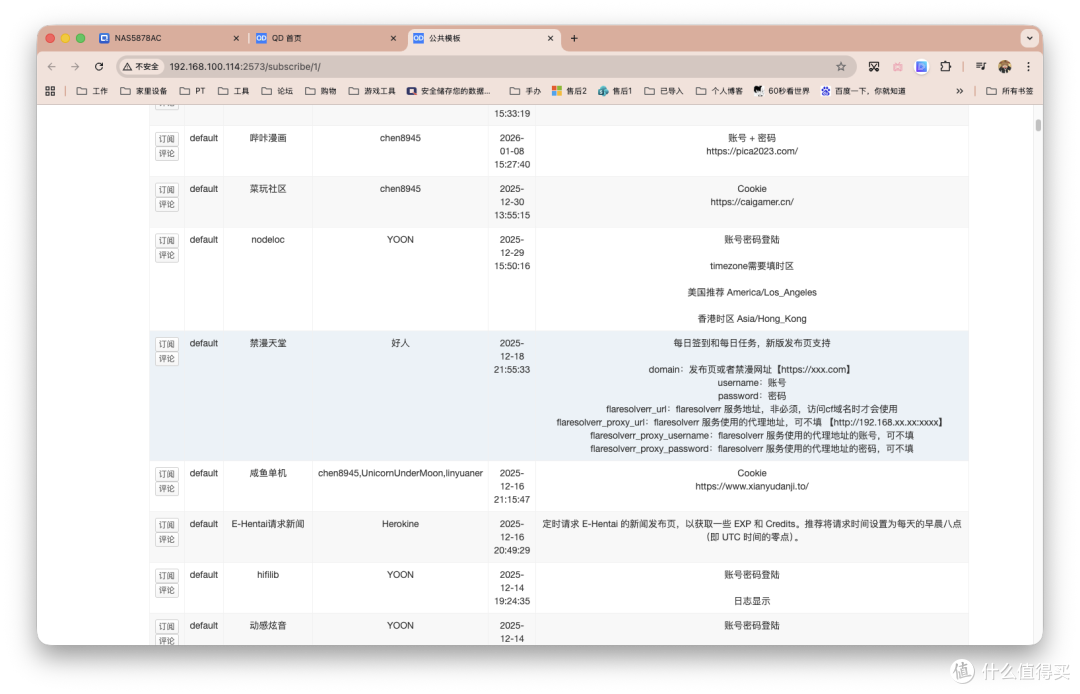Close the 公共模板 tab
Image resolution: width=1080 pixels, height=694 pixels.
[x=550, y=39]
